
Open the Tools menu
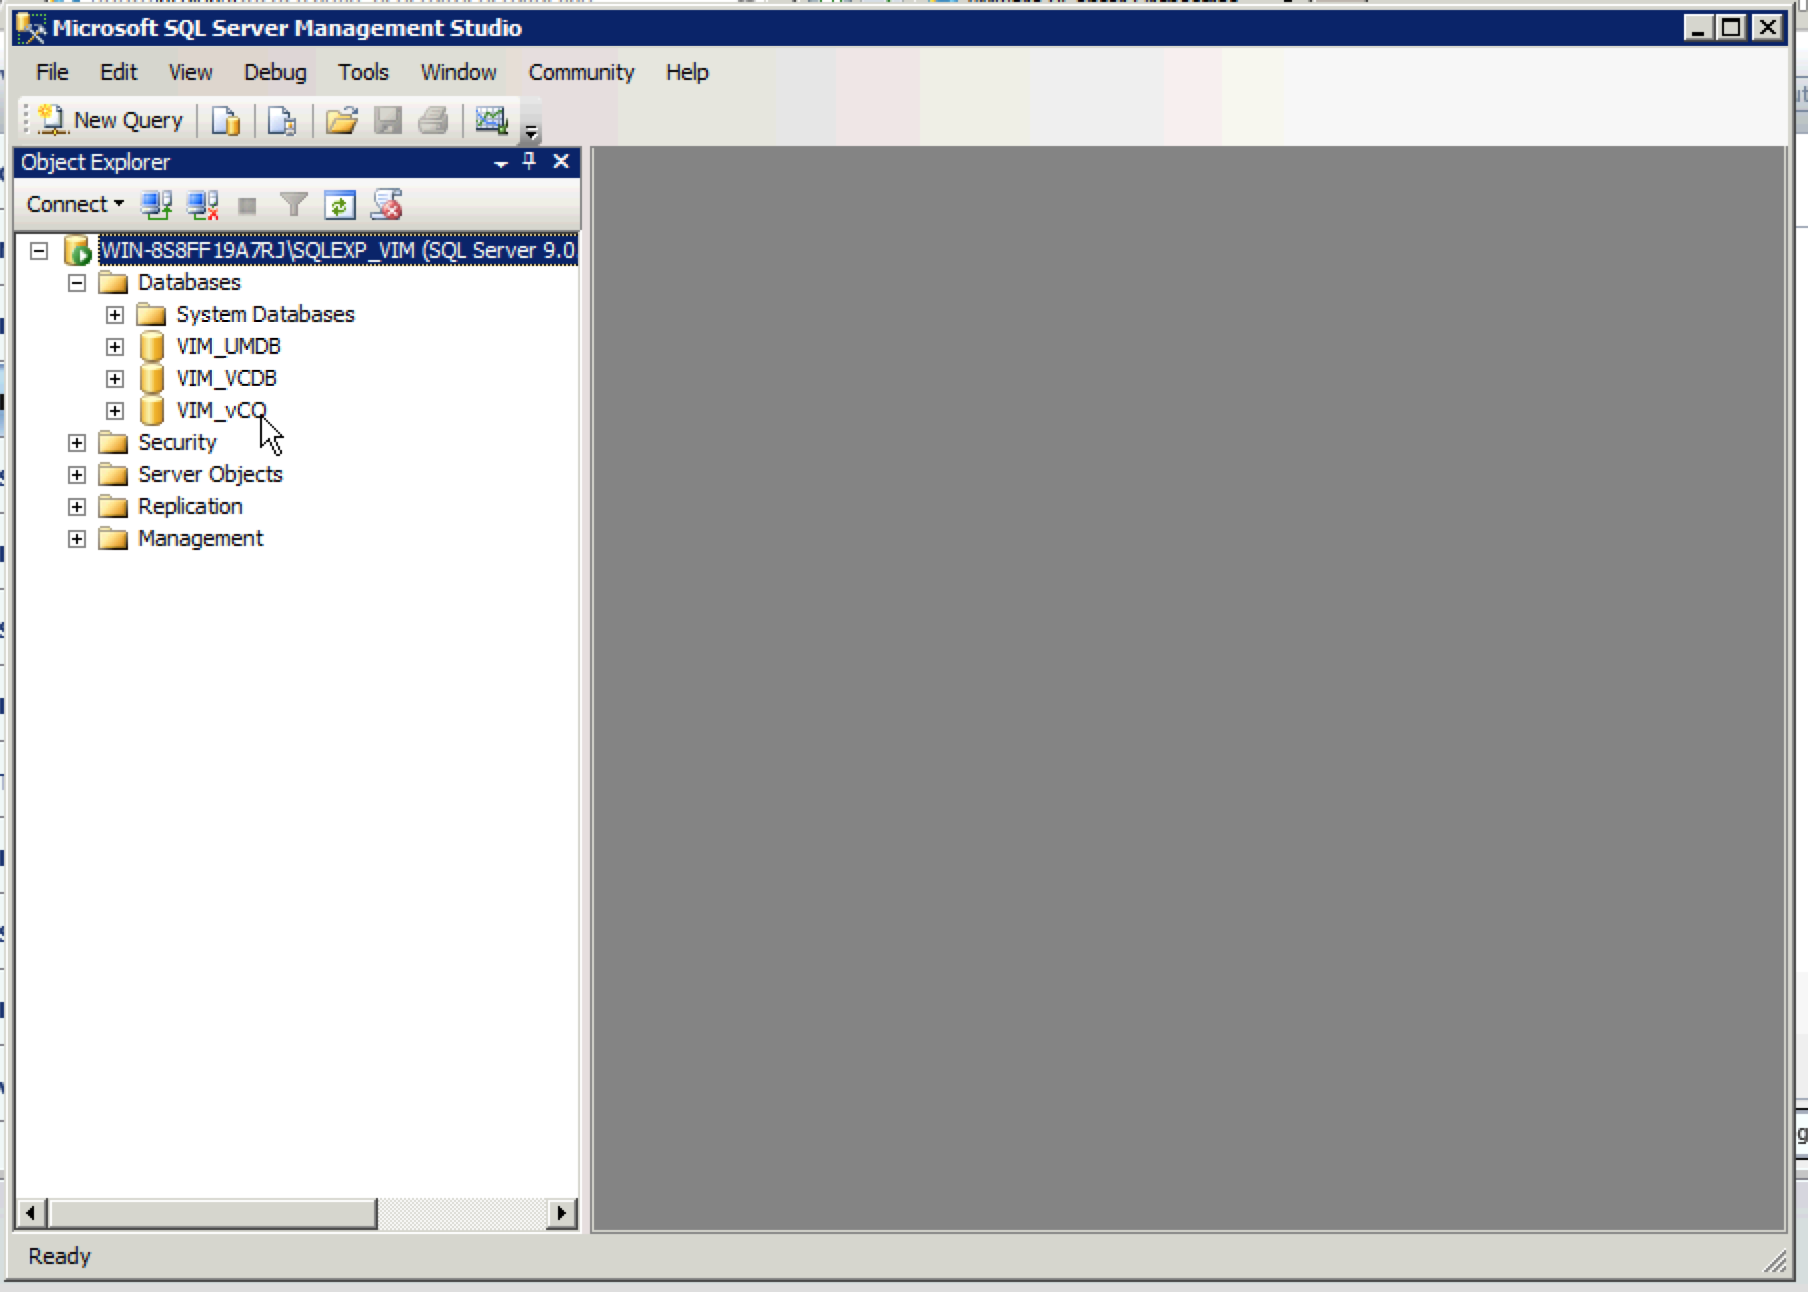(362, 72)
